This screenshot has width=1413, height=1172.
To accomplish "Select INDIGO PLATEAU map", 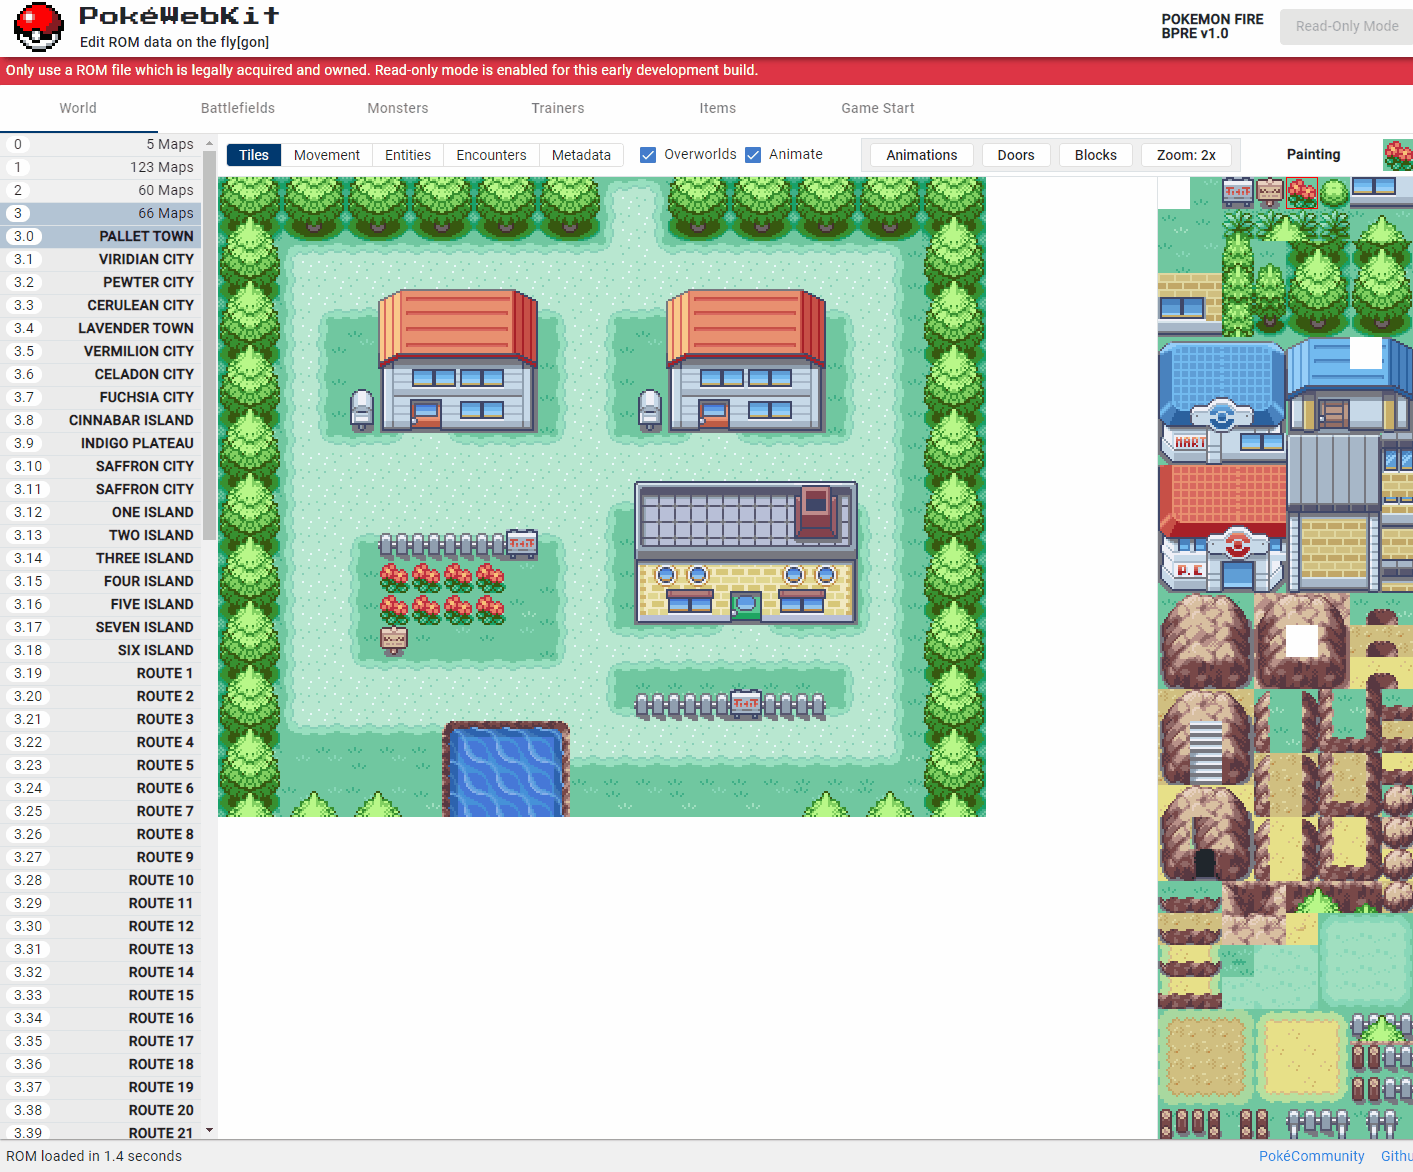I will click(x=101, y=443).
